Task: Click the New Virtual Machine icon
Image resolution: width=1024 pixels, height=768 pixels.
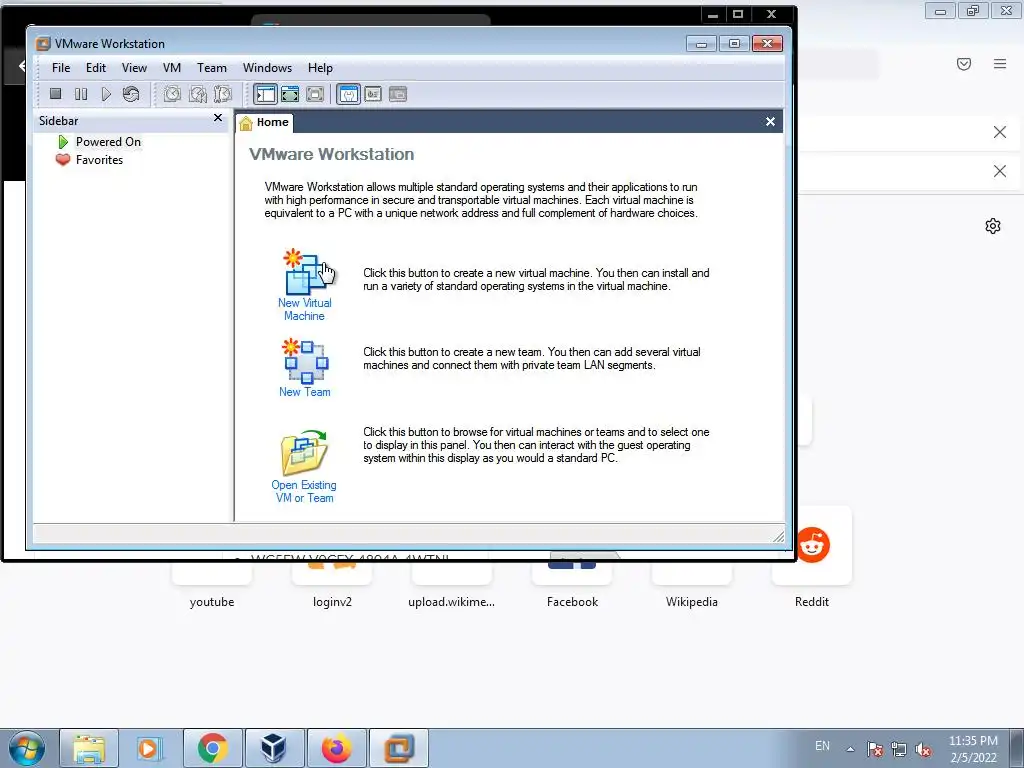Action: tap(306, 272)
